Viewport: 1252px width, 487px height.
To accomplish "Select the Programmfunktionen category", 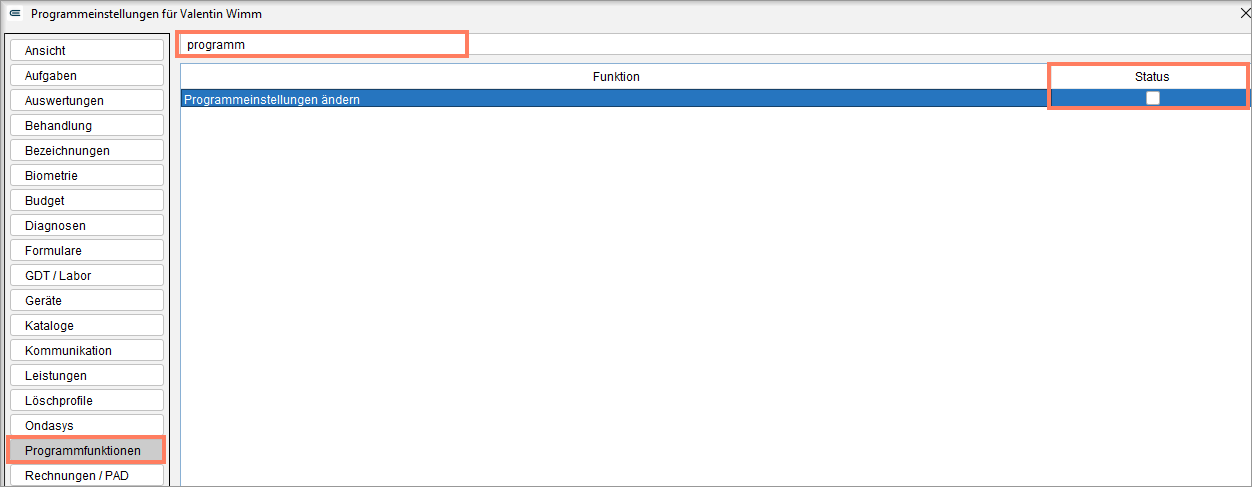I will click(87, 450).
